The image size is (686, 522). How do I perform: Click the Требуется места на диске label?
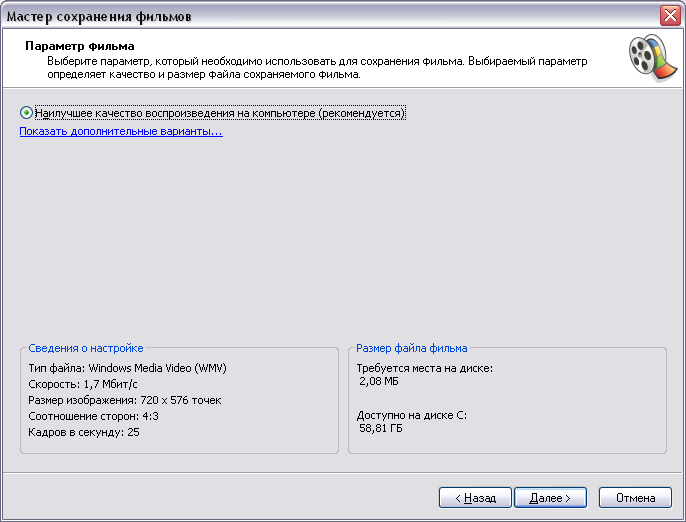click(x=424, y=368)
